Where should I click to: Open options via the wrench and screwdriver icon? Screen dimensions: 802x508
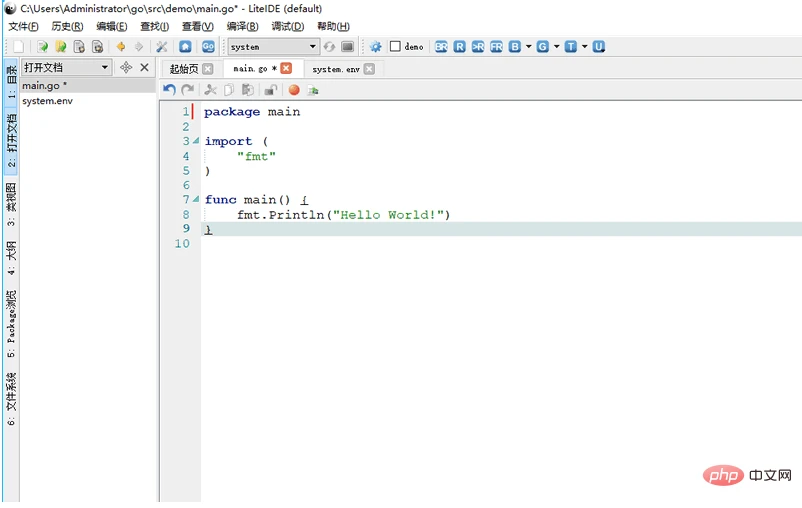(x=162, y=47)
